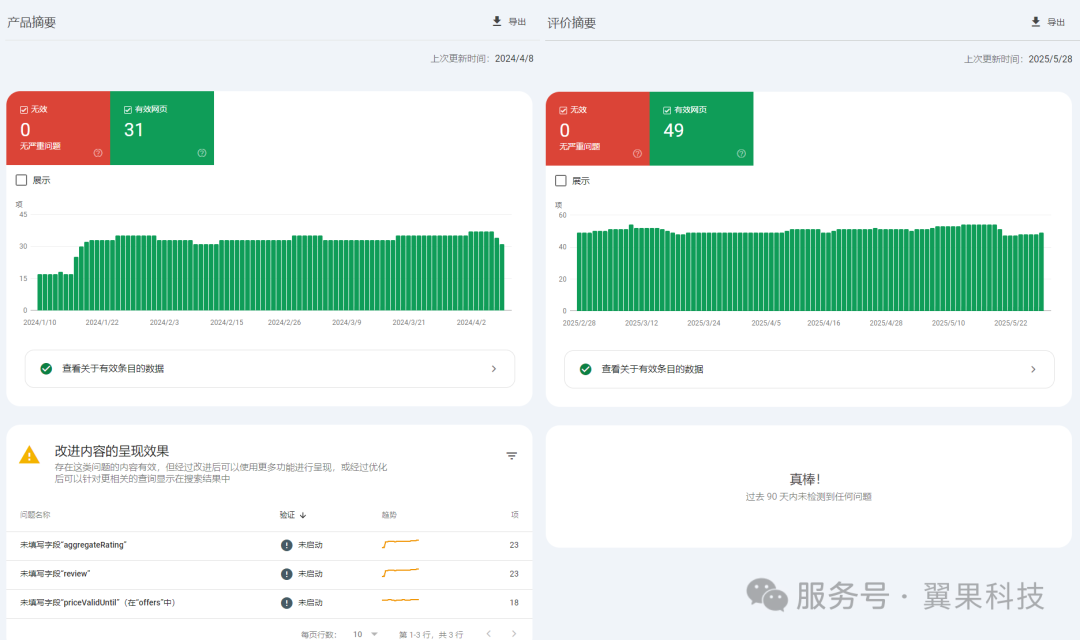Toggle the 展示 checkbox in review panel
The height and width of the screenshot is (640, 1080).
pyautogui.click(x=561, y=180)
